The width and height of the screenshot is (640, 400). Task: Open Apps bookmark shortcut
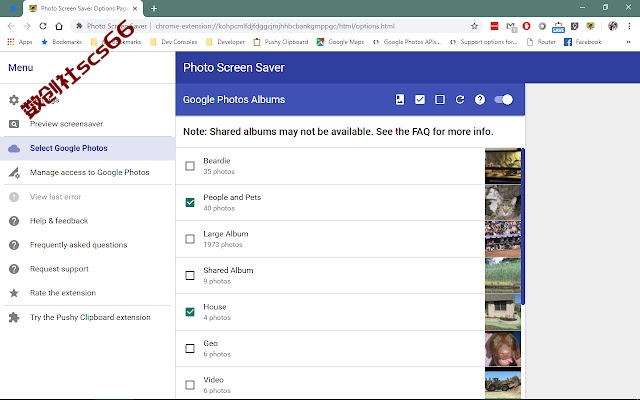coord(20,42)
